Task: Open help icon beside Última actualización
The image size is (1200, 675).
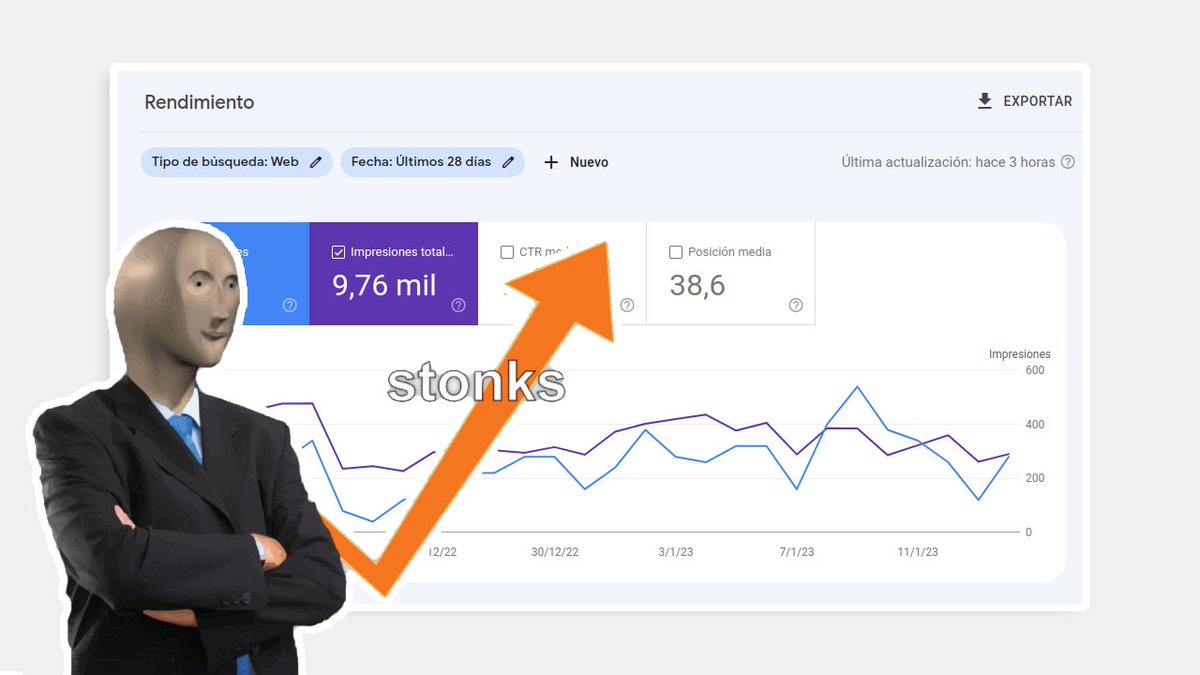Action: (1068, 162)
